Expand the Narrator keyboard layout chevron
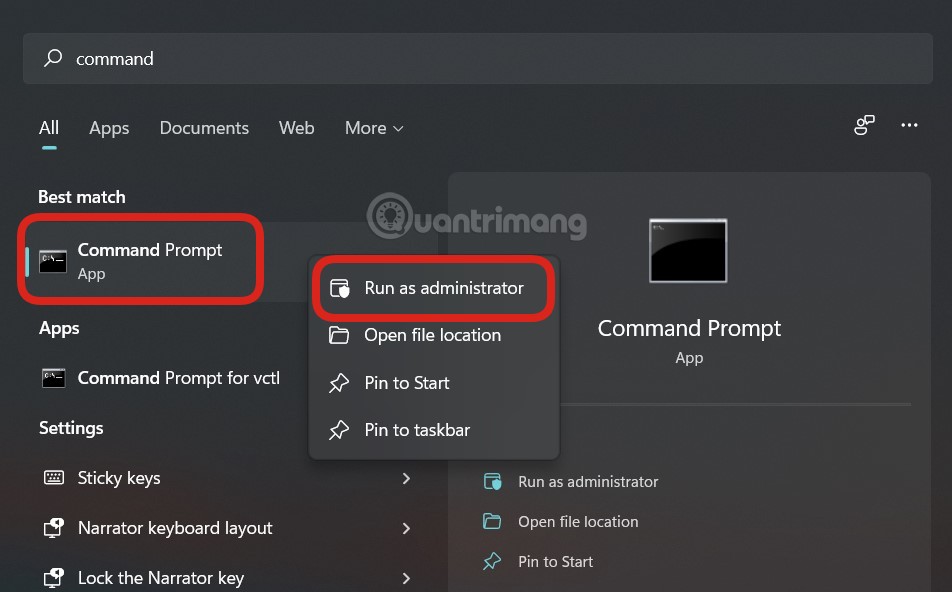 click(406, 528)
